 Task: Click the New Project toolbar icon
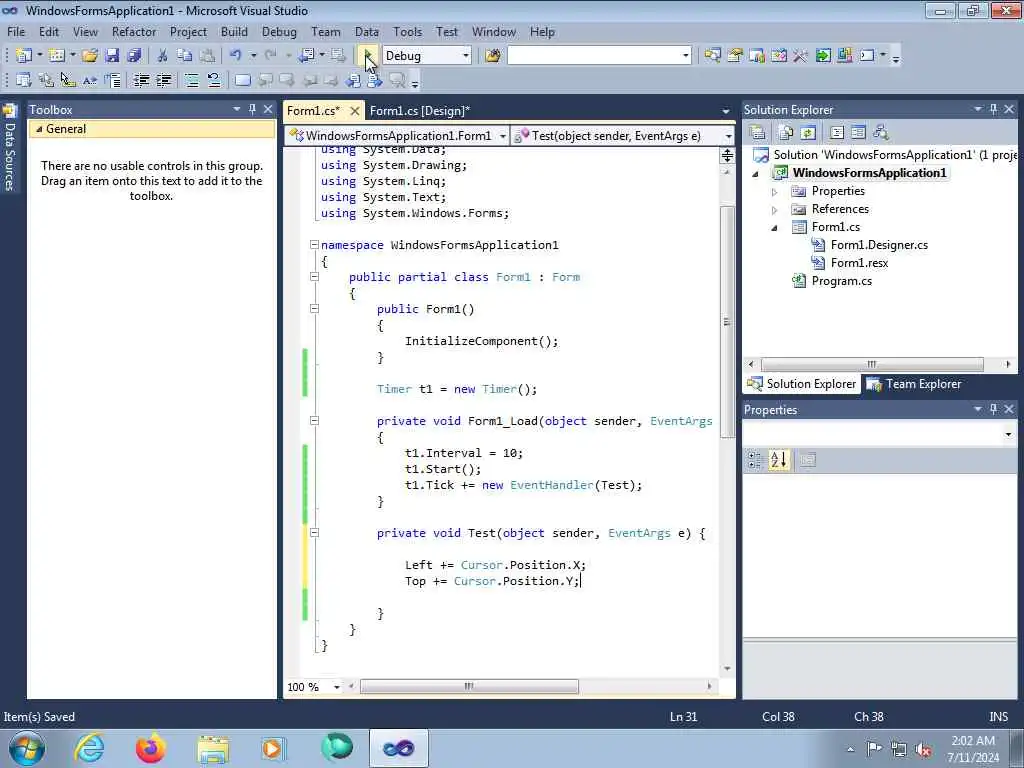coord(24,56)
